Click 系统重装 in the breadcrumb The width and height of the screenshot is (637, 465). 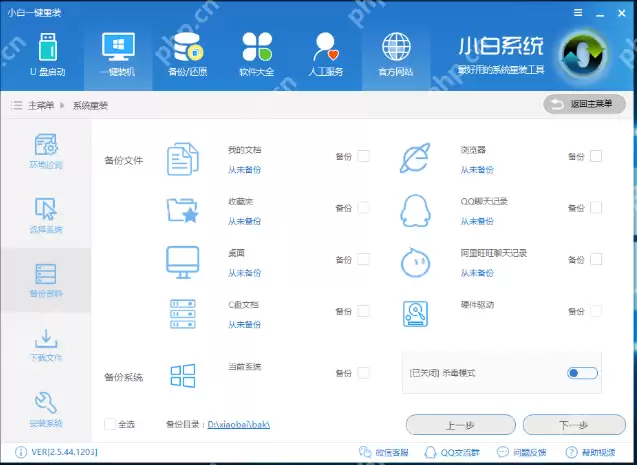90,106
